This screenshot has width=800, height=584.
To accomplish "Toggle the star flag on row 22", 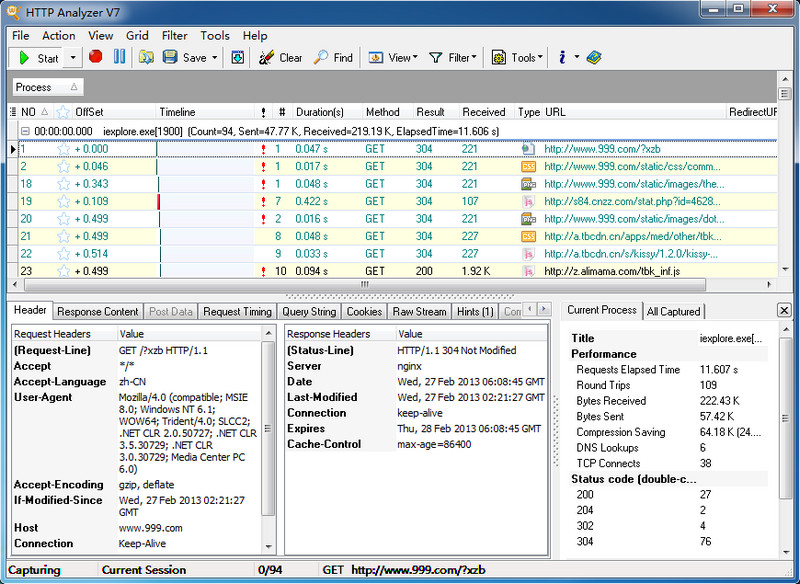I will pyautogui.click(x=64, y=254).
